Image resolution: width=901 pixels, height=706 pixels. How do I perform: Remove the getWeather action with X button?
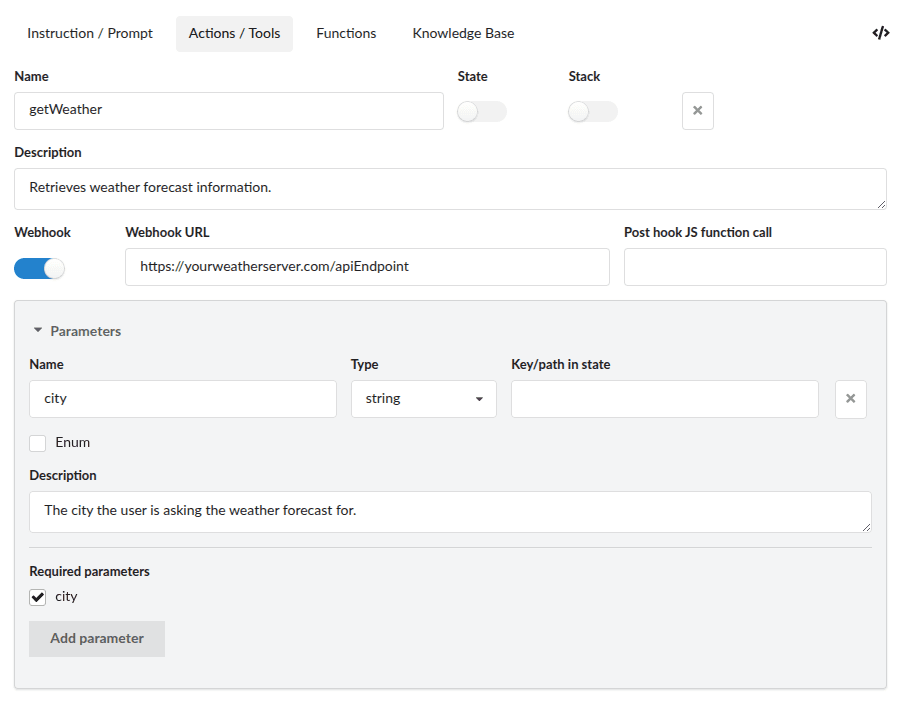coord(697,111)
